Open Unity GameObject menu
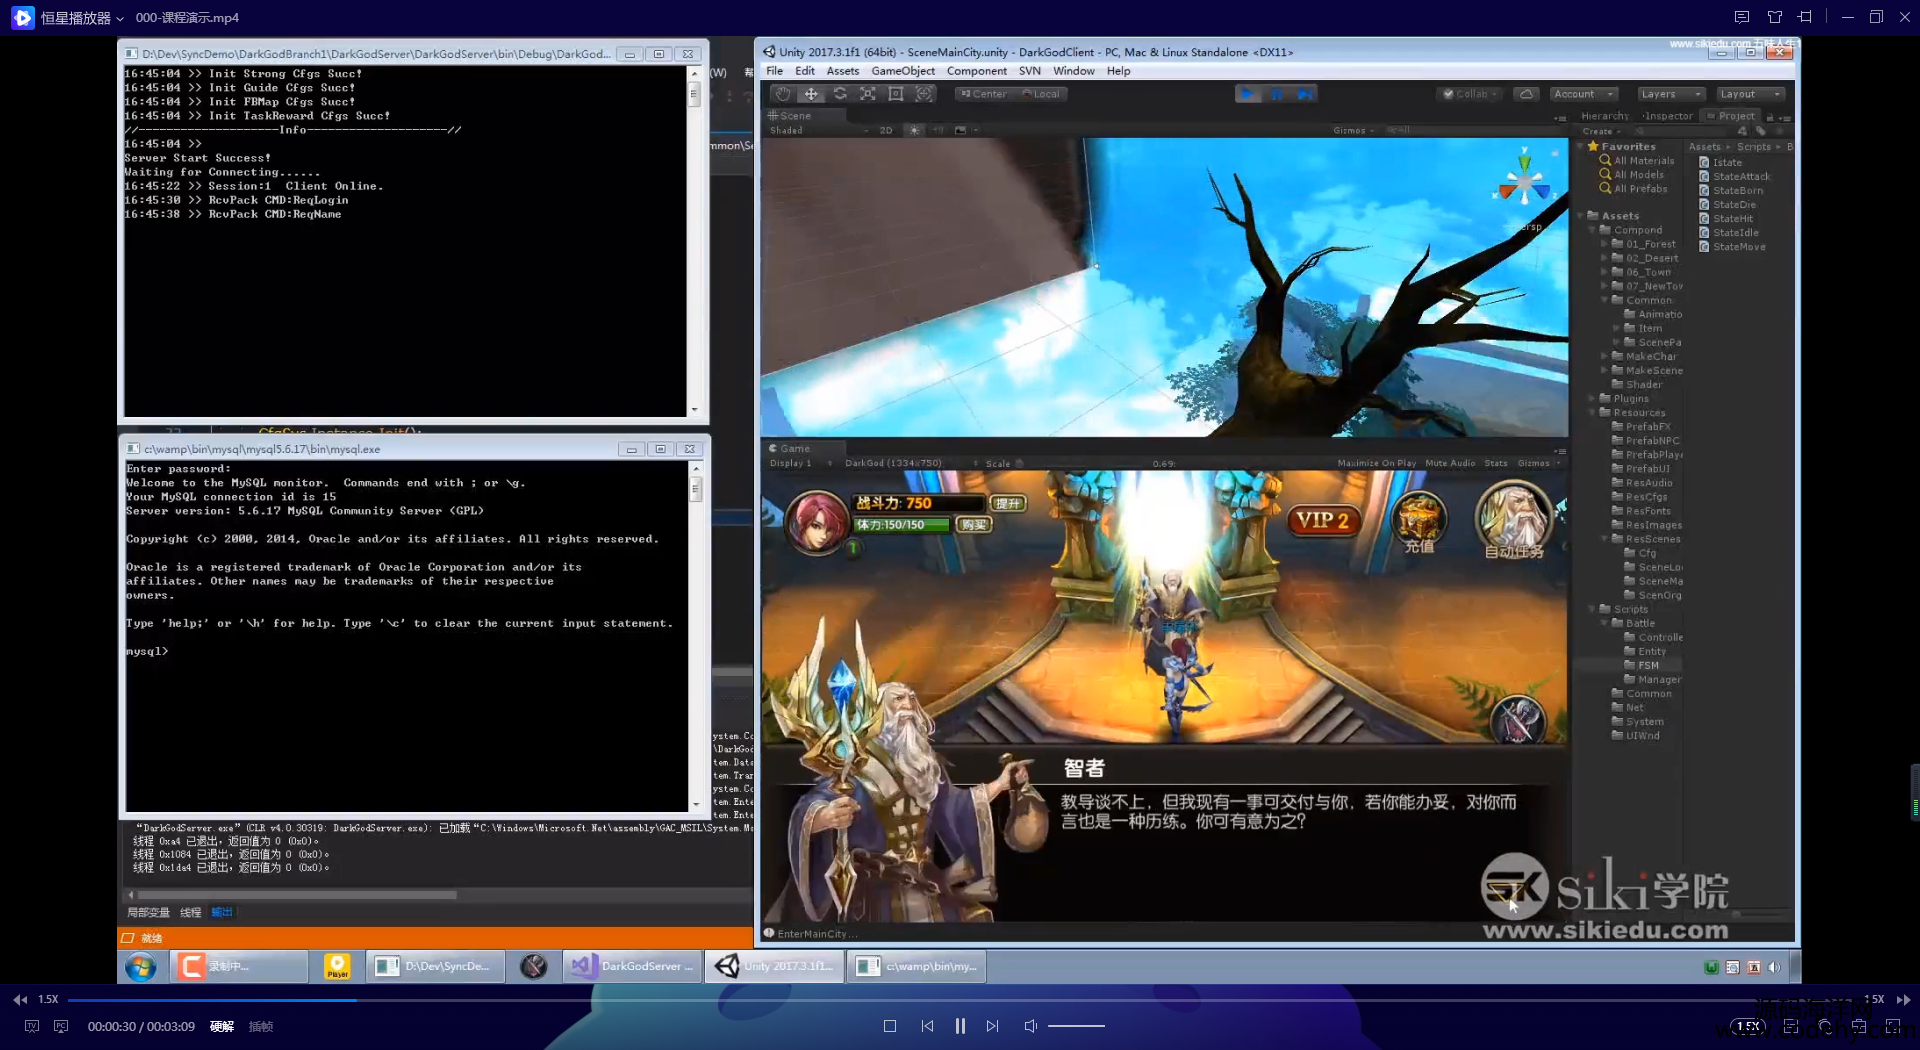This screenshot has width=1920, height=1050. tap(903, 71)
